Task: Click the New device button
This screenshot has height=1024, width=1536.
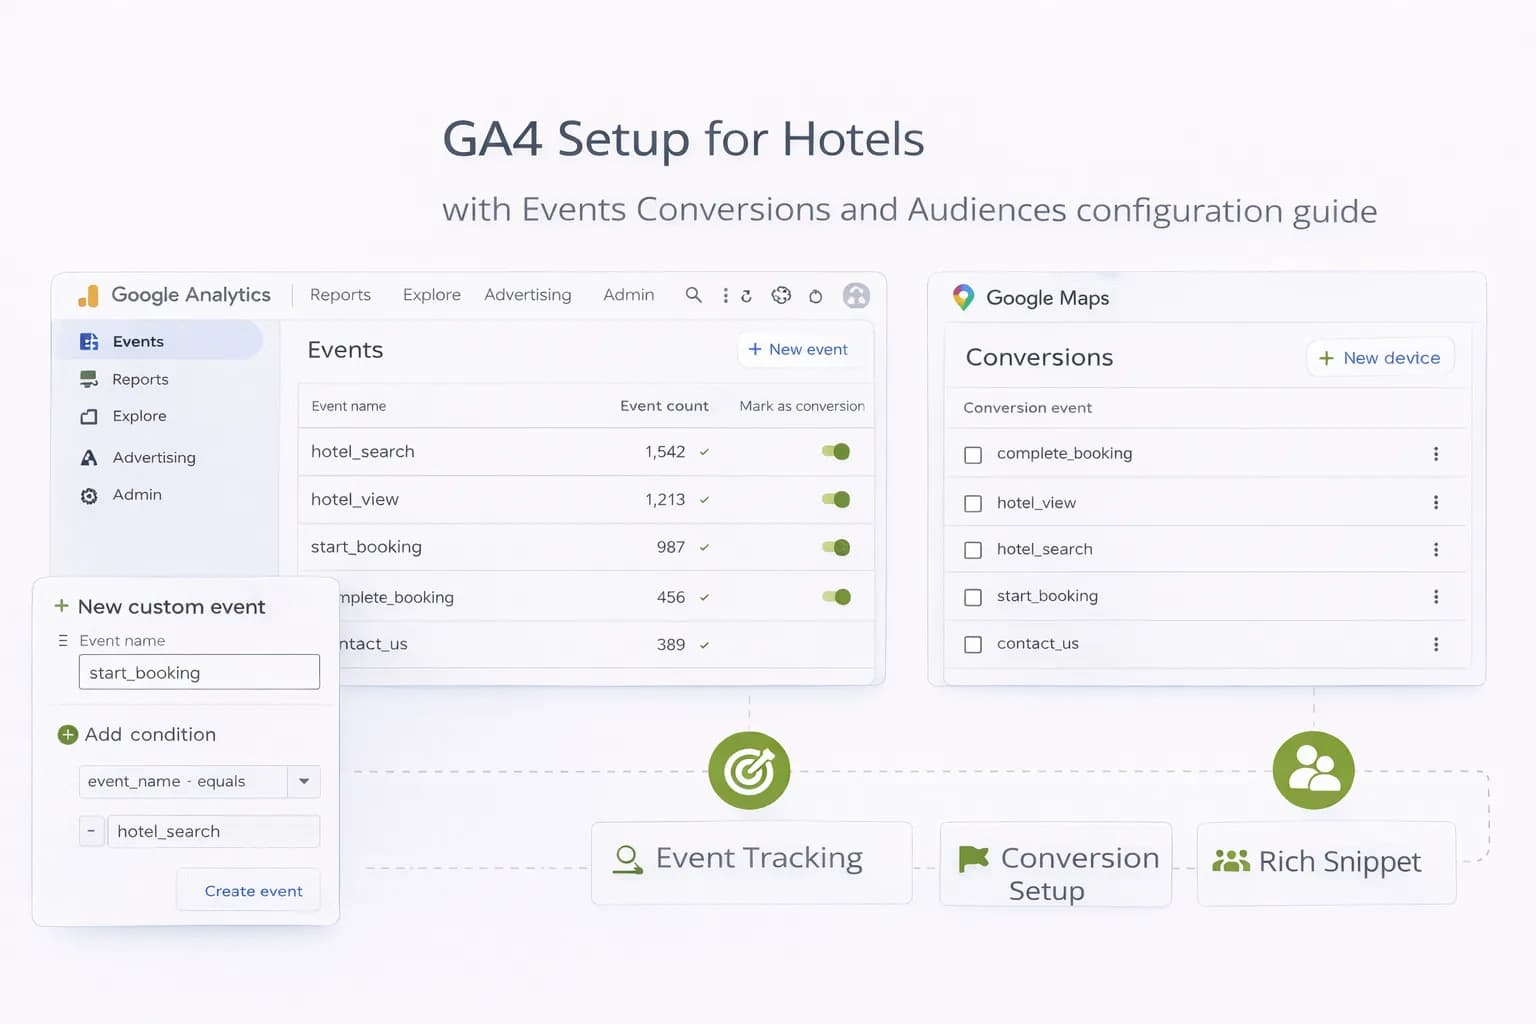Action: [1380, 358]
